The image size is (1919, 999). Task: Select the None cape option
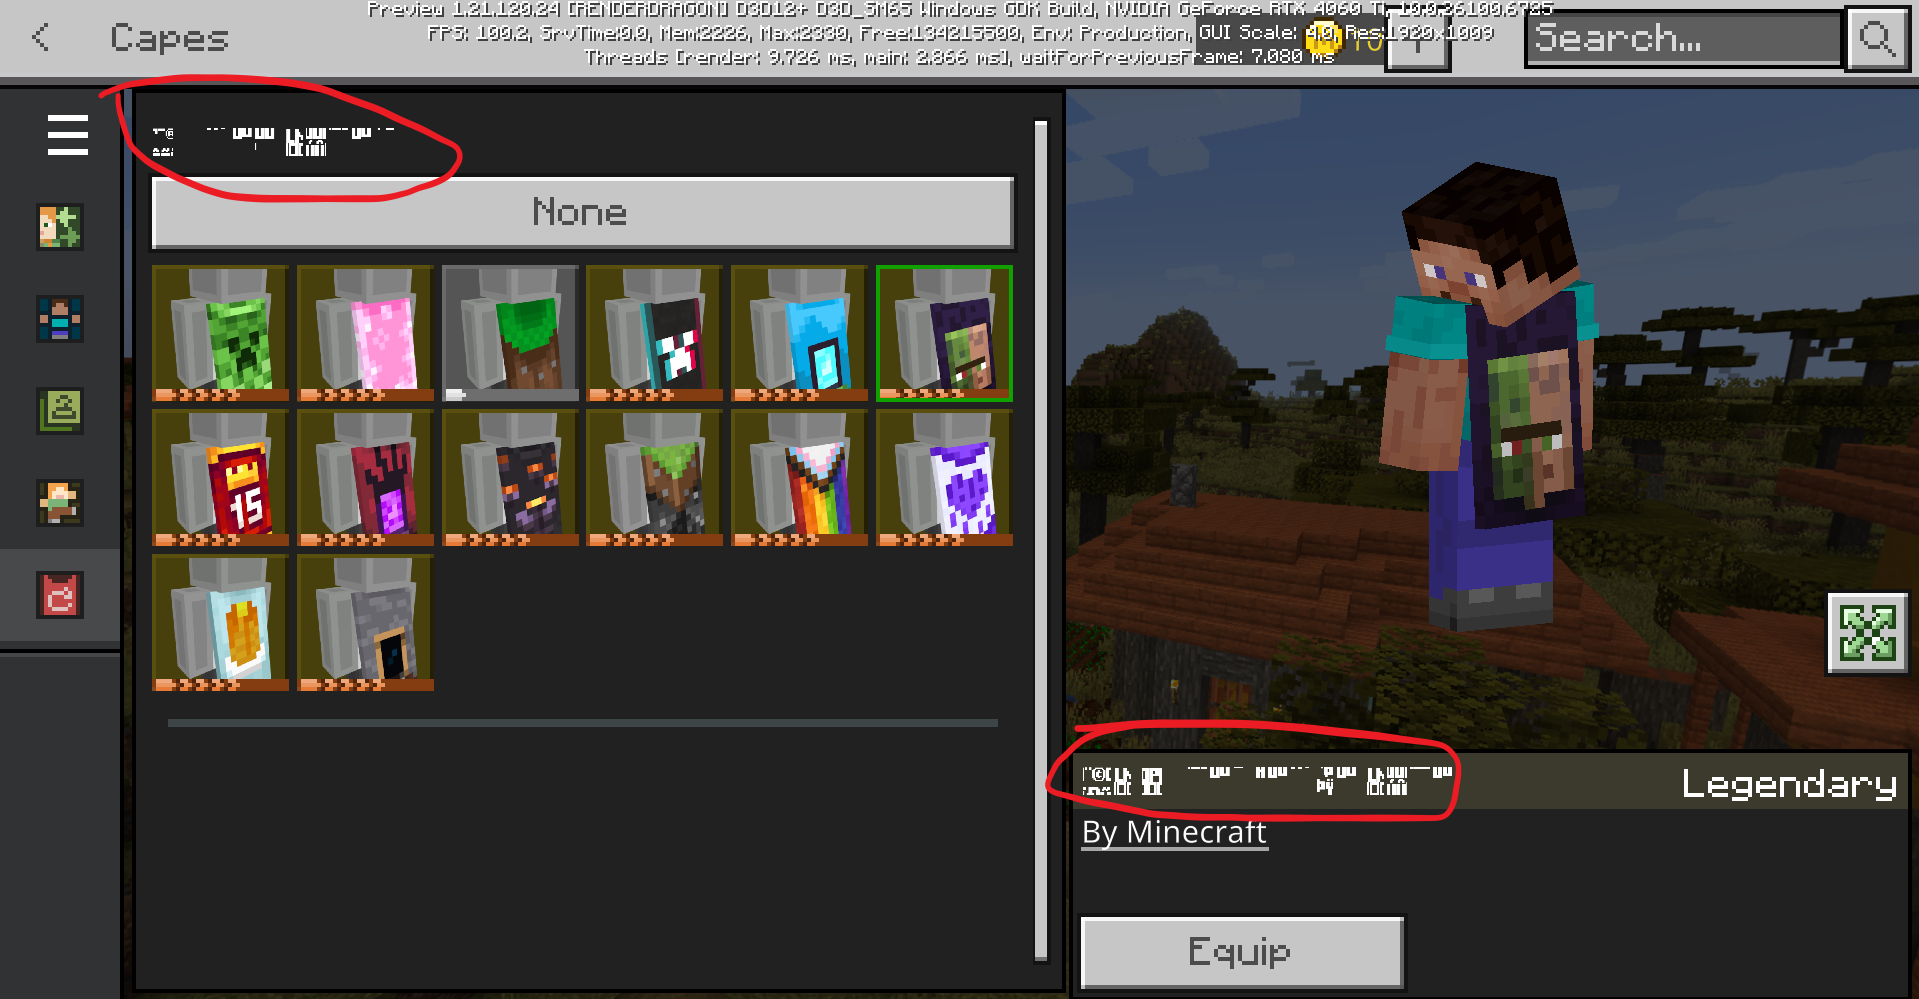[x=582, y=213]
